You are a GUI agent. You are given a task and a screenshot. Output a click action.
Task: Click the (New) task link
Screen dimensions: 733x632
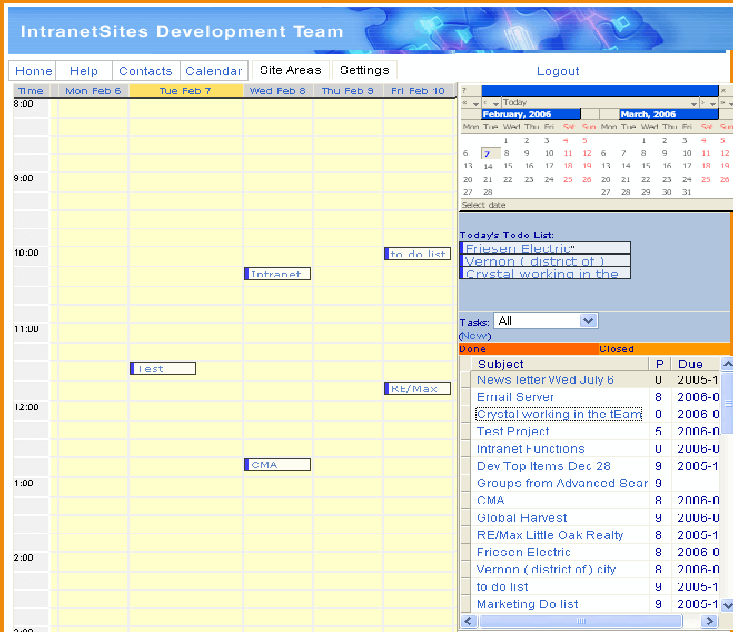[475, 336]
